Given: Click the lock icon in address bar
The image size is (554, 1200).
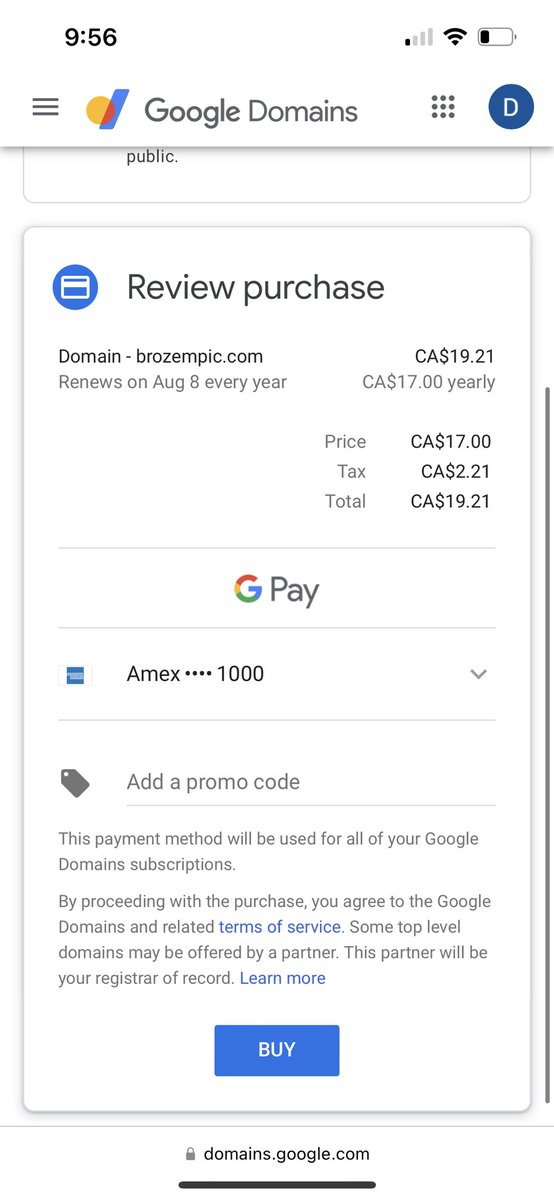Looking at the screenshot, I should [x=191, y=1154].
